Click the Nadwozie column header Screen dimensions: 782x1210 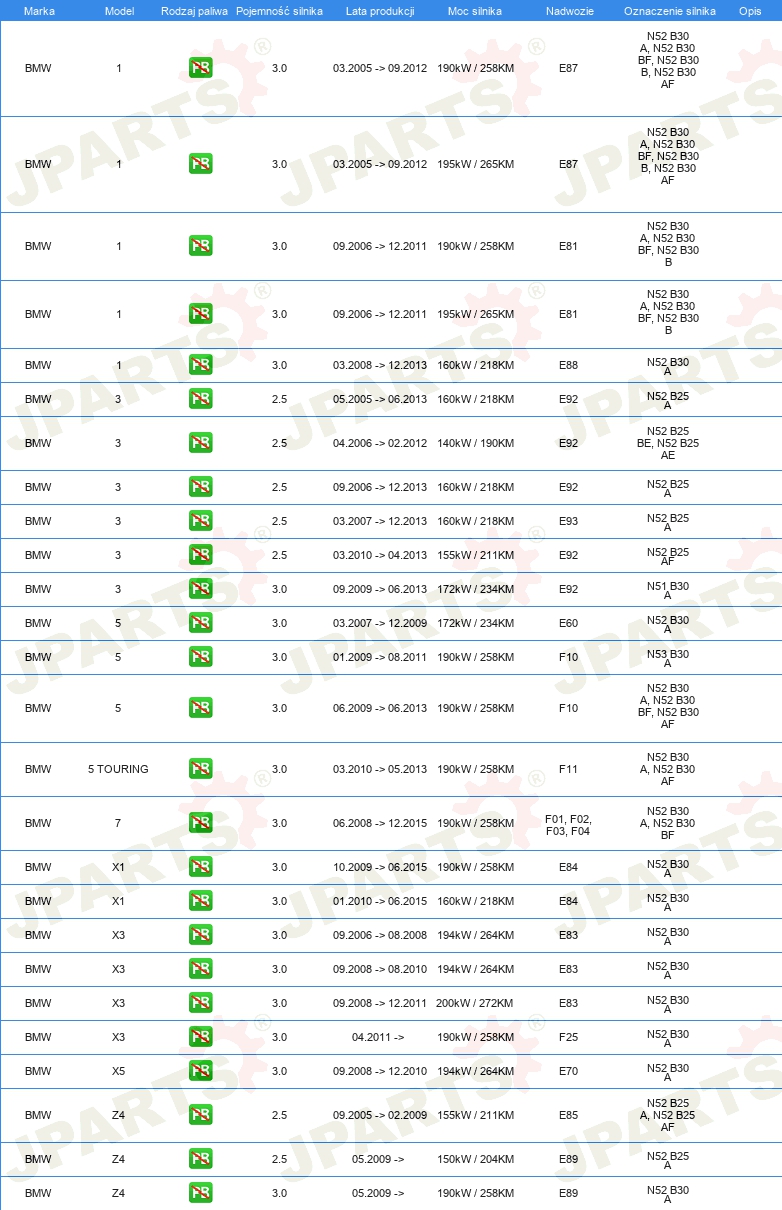pyautogui.click(x=568, y=11)
